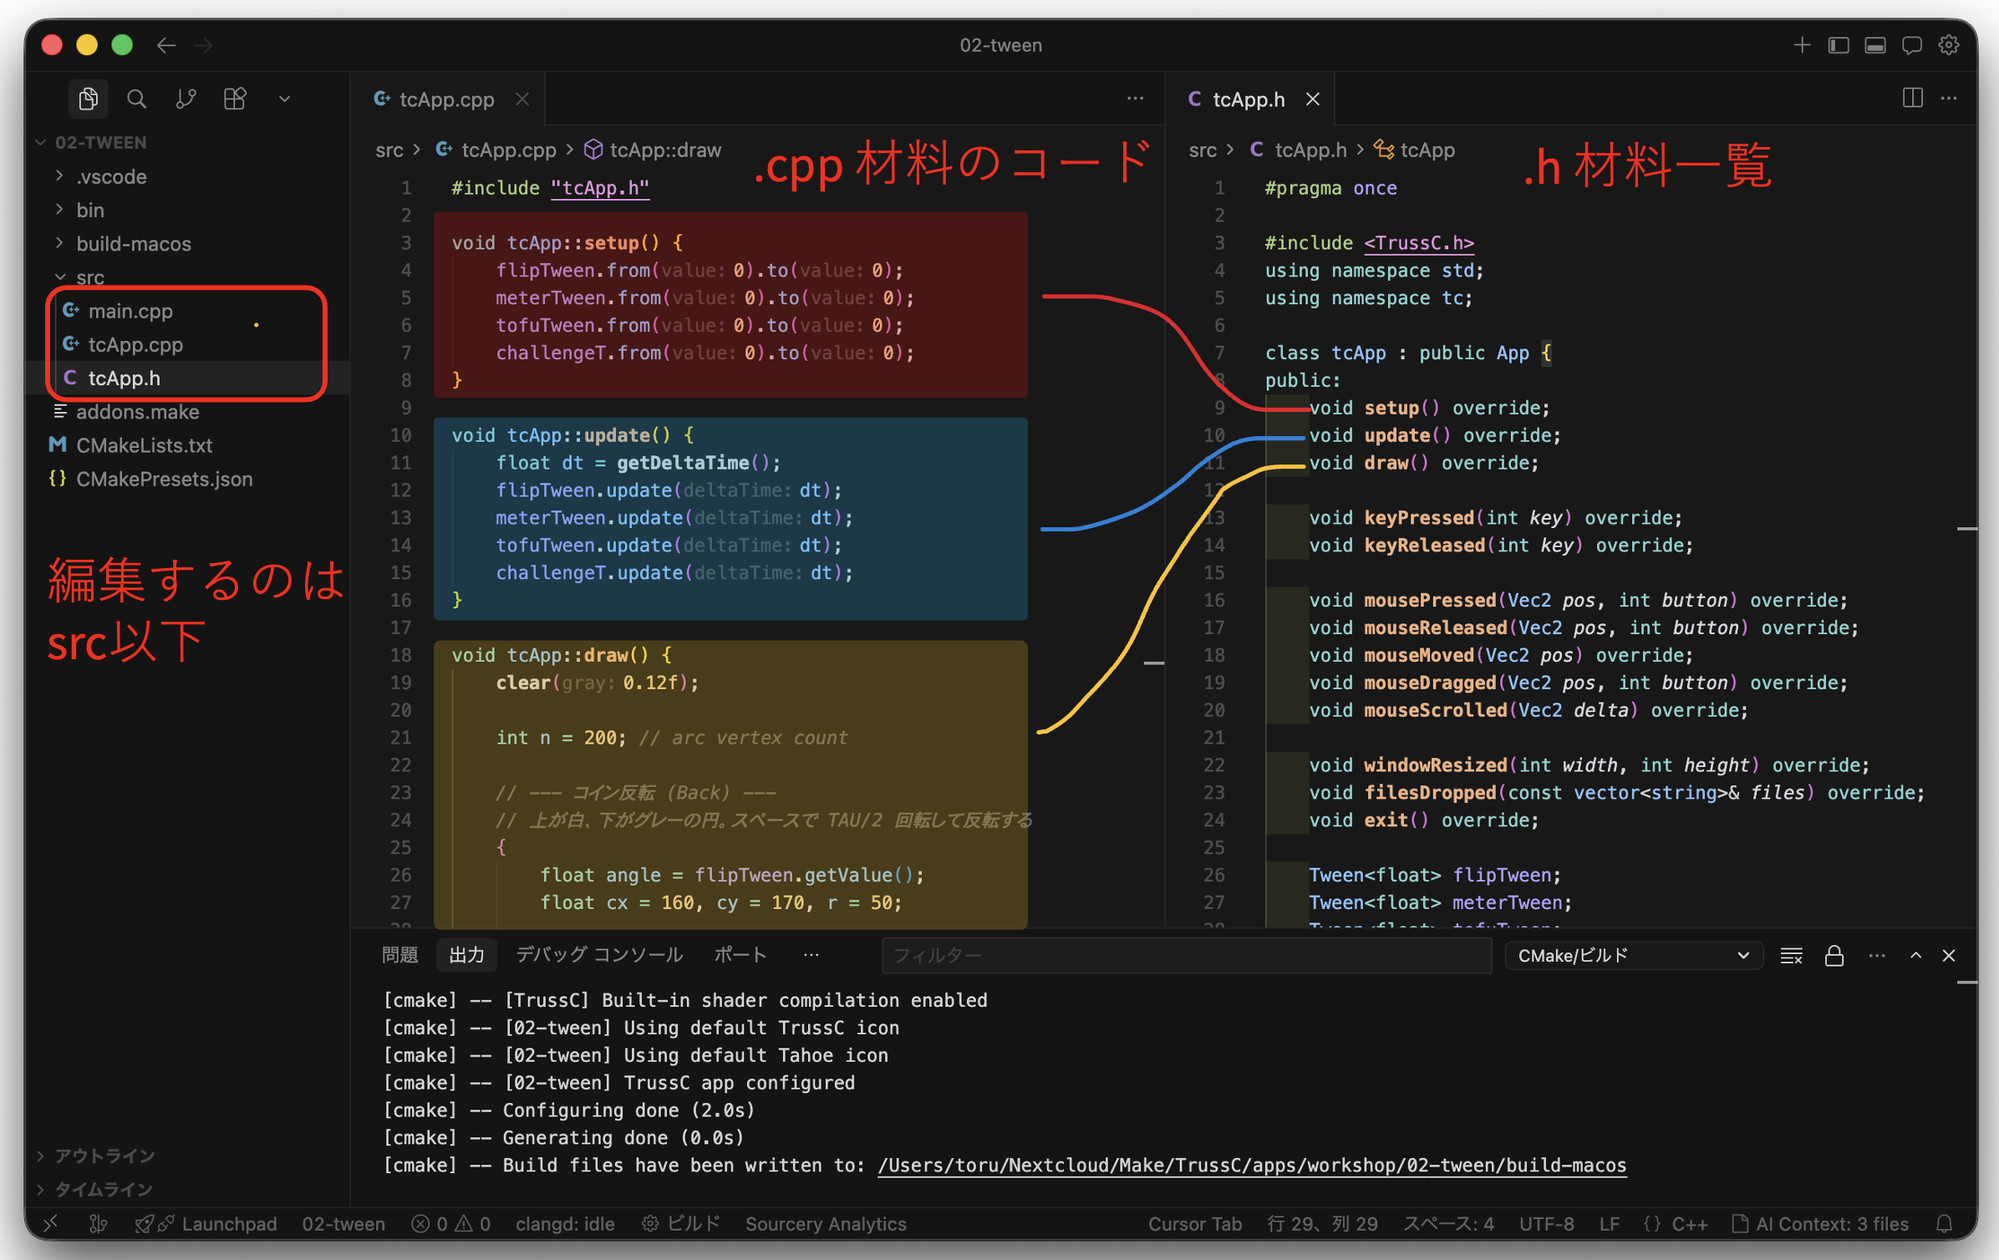Open AI Context: 3 files item
The height and width of the screenshot is (1260, 1999).
1820,1224
